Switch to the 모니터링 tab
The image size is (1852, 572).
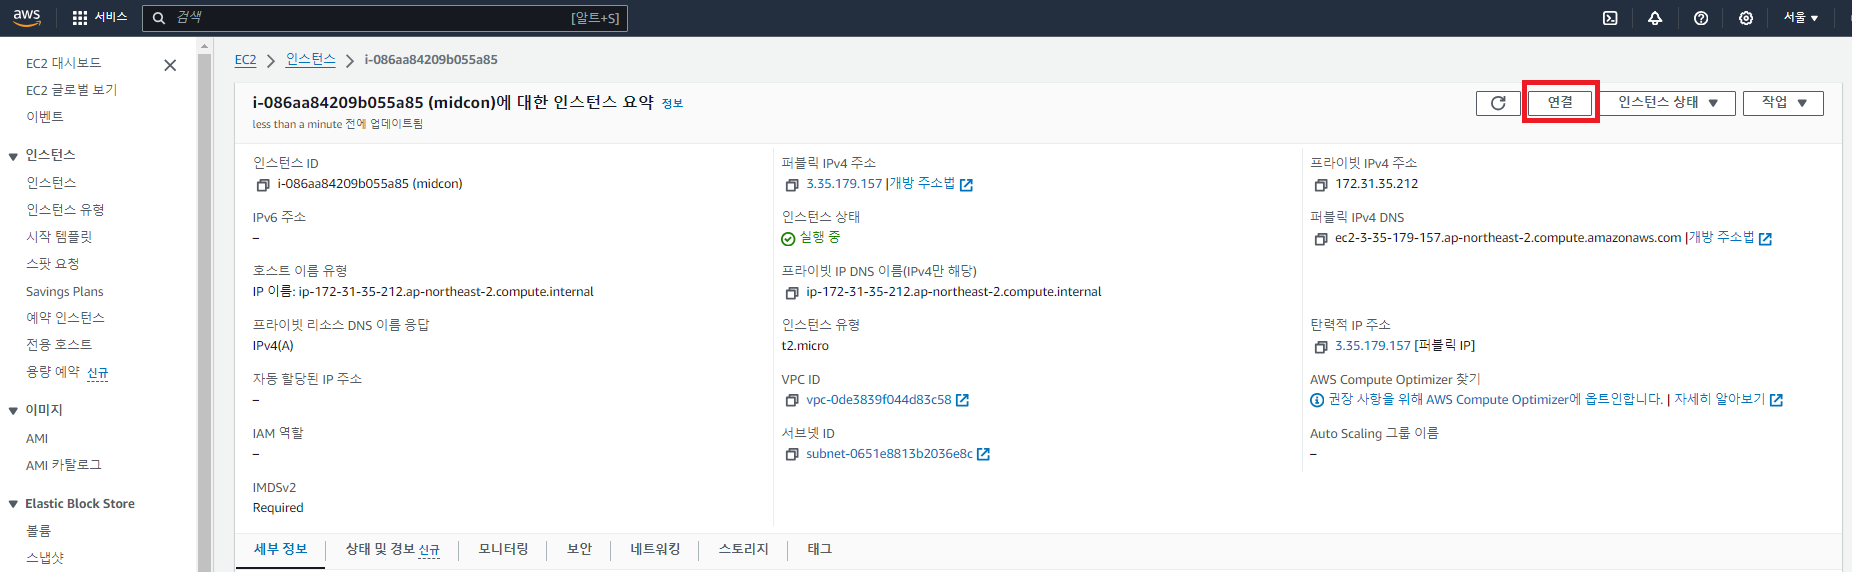(503, 549)
